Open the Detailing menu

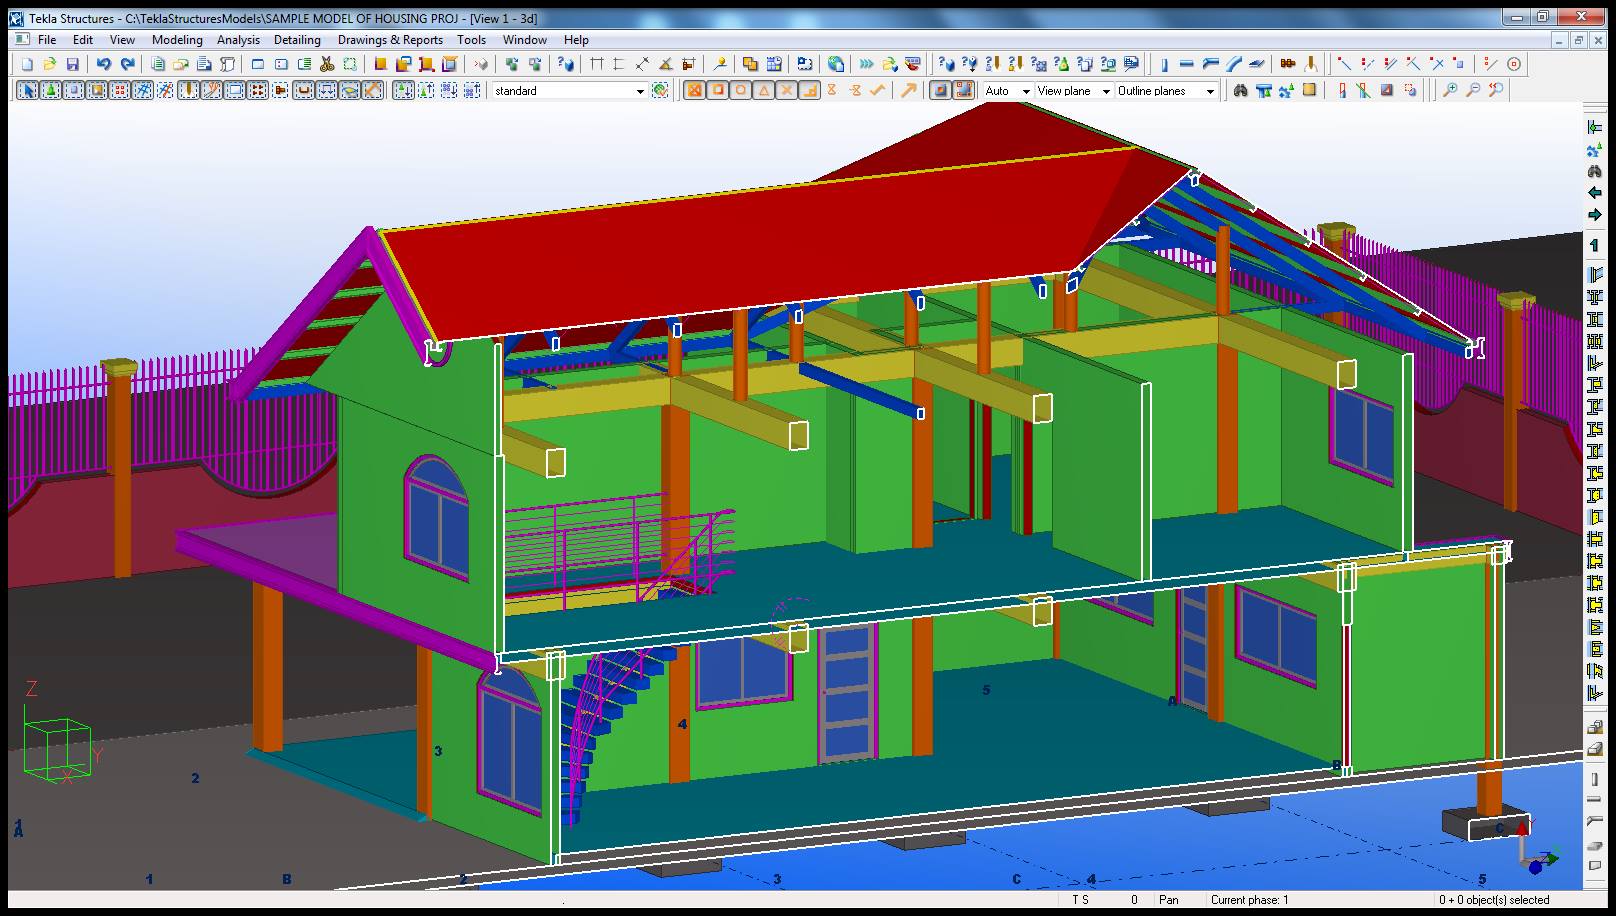pyautogui.click(x=297, y=40)
